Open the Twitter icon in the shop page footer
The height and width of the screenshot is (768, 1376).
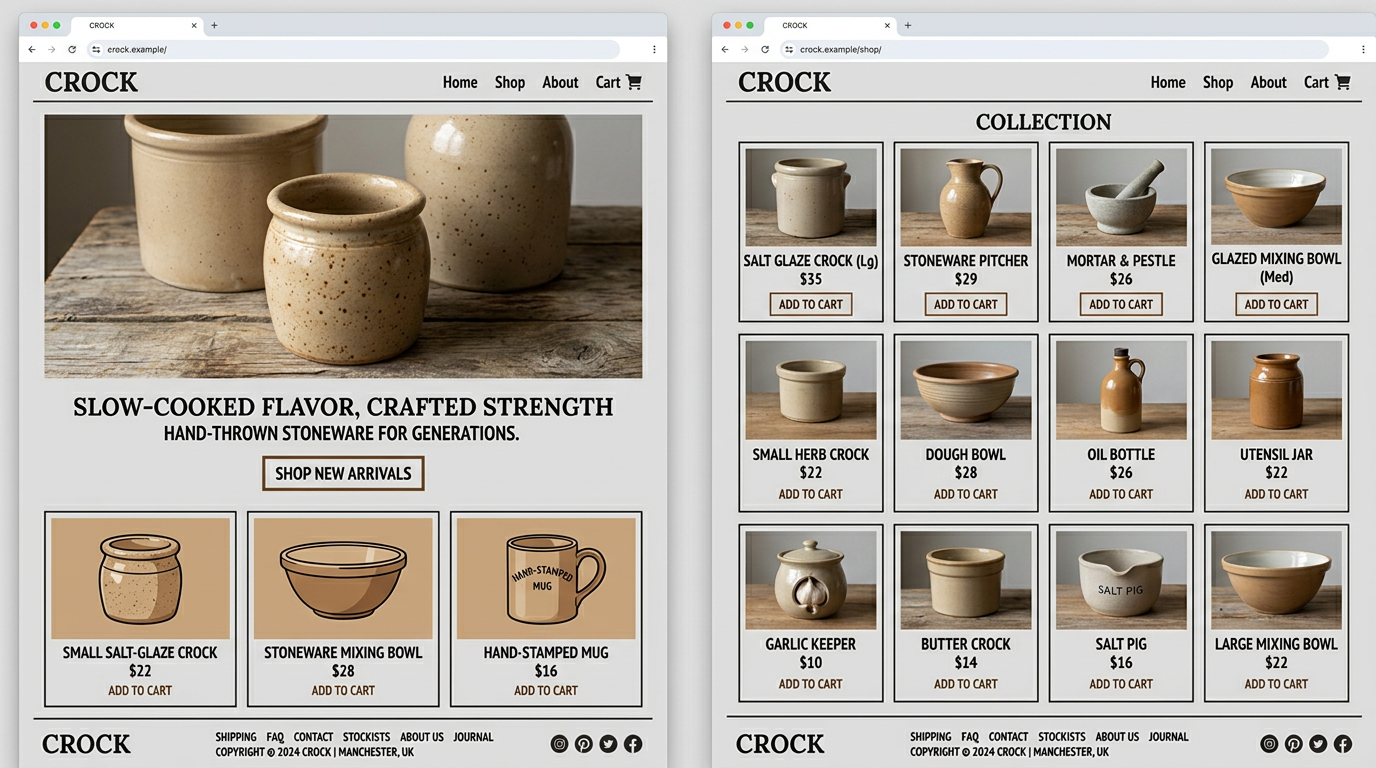click(x=1318, y=744)
